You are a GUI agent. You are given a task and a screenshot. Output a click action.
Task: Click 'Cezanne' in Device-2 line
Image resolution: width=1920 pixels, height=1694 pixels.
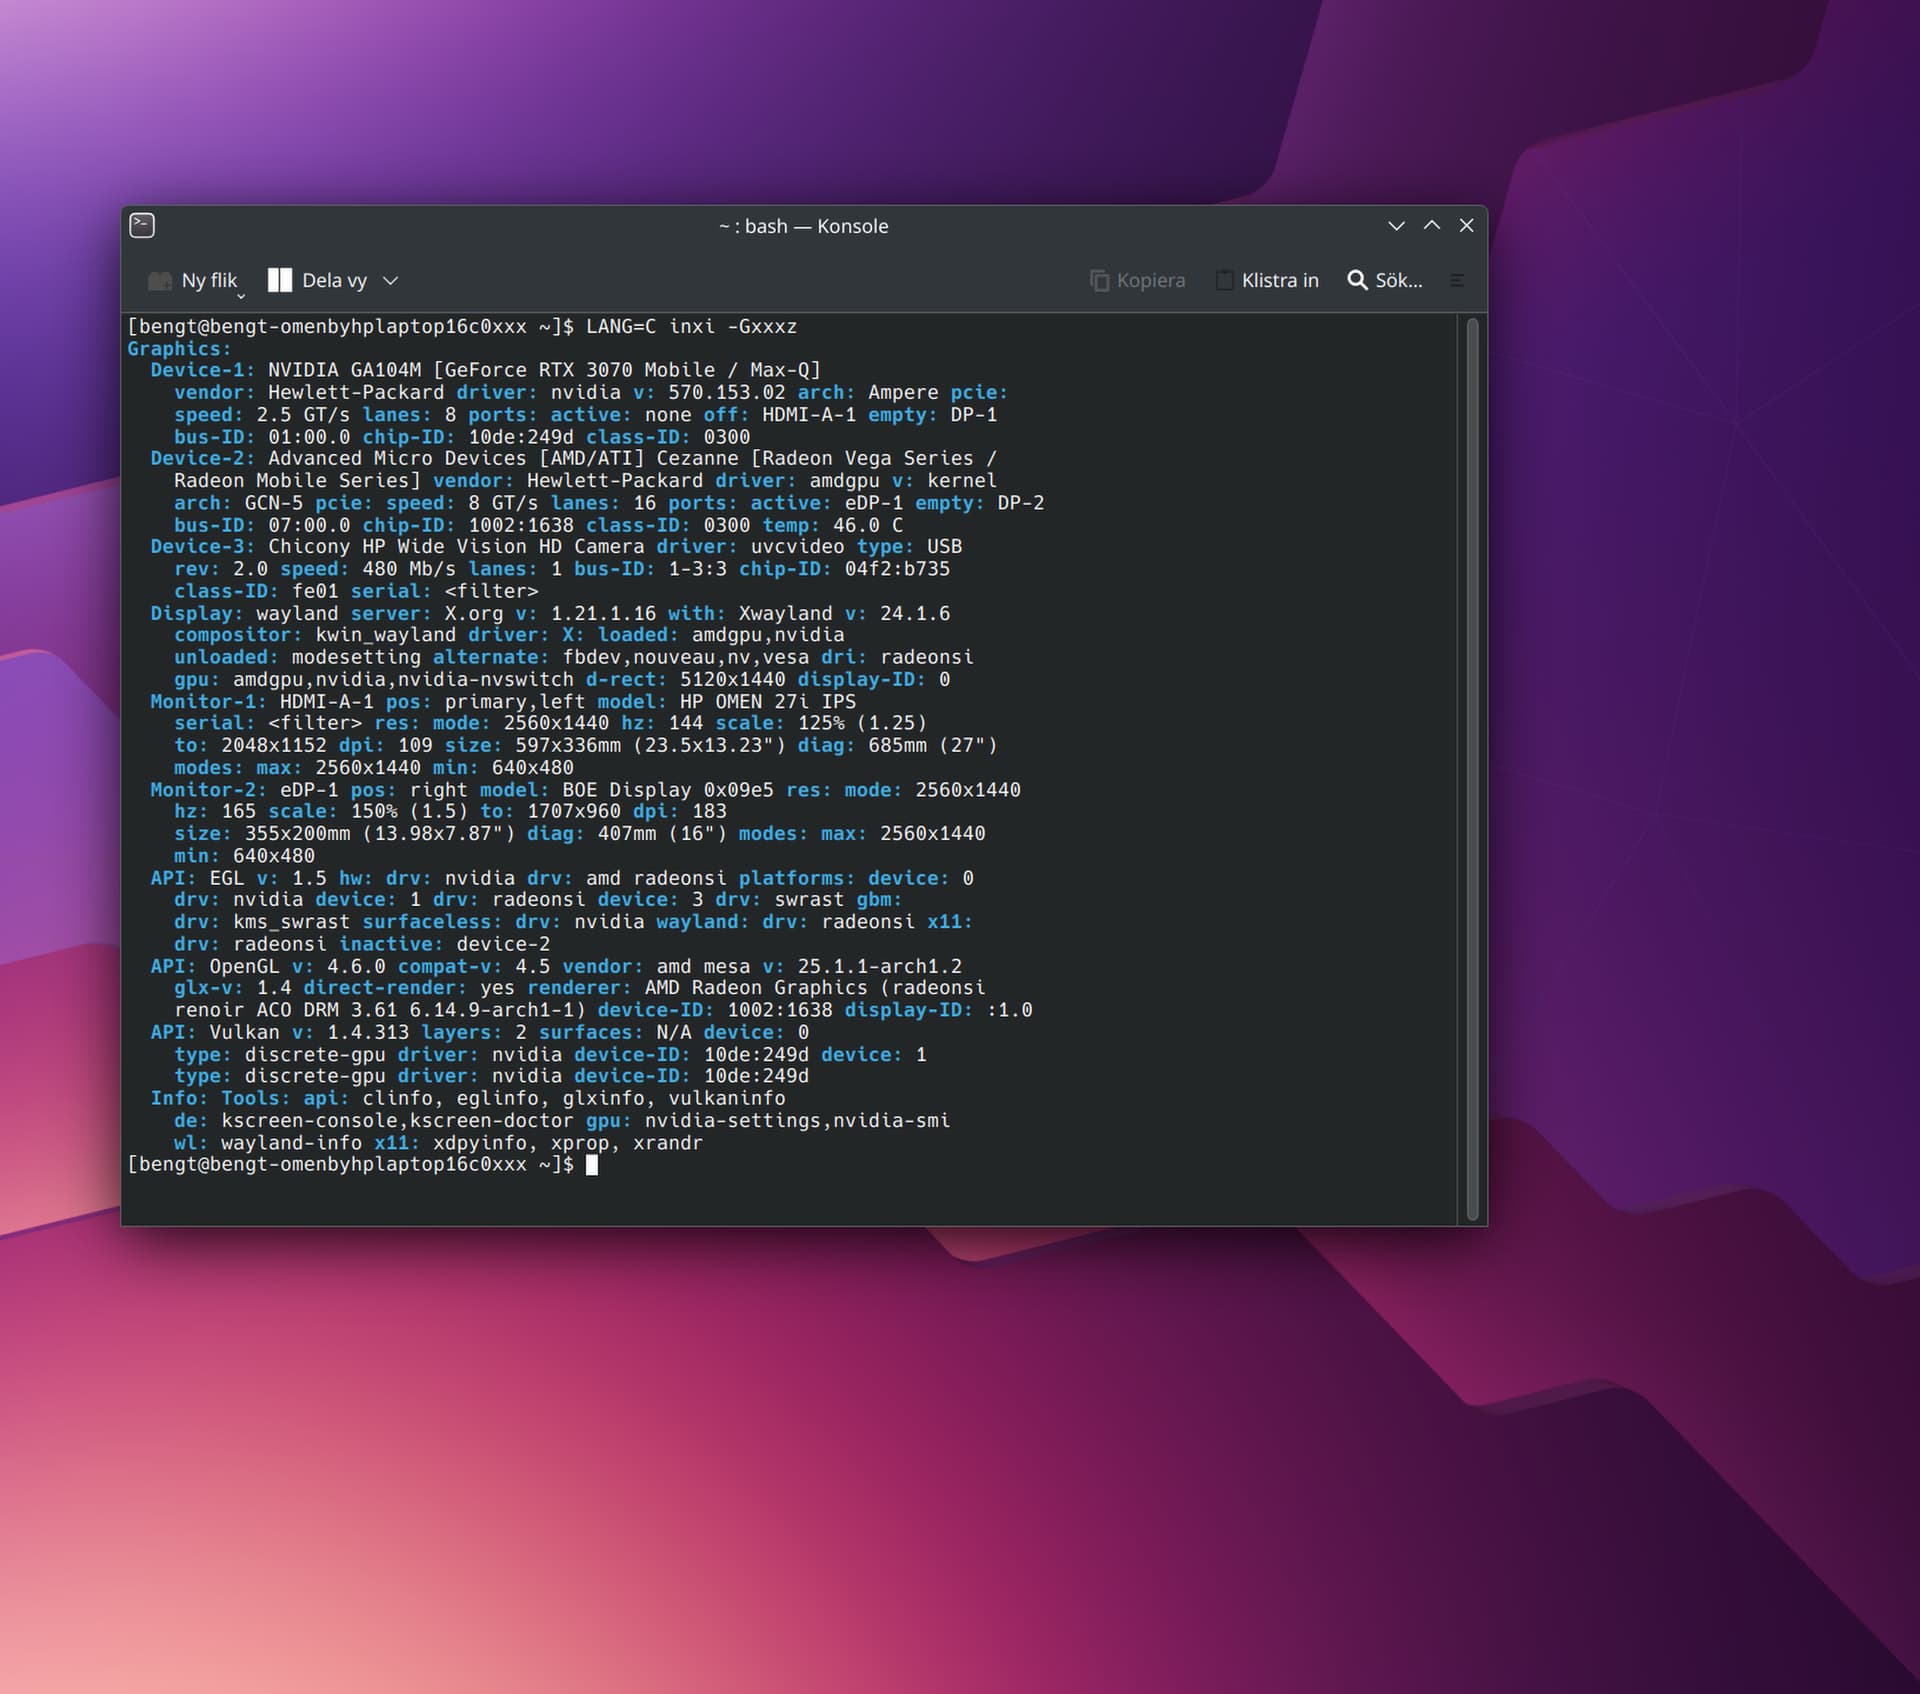(x=697, y=459)
